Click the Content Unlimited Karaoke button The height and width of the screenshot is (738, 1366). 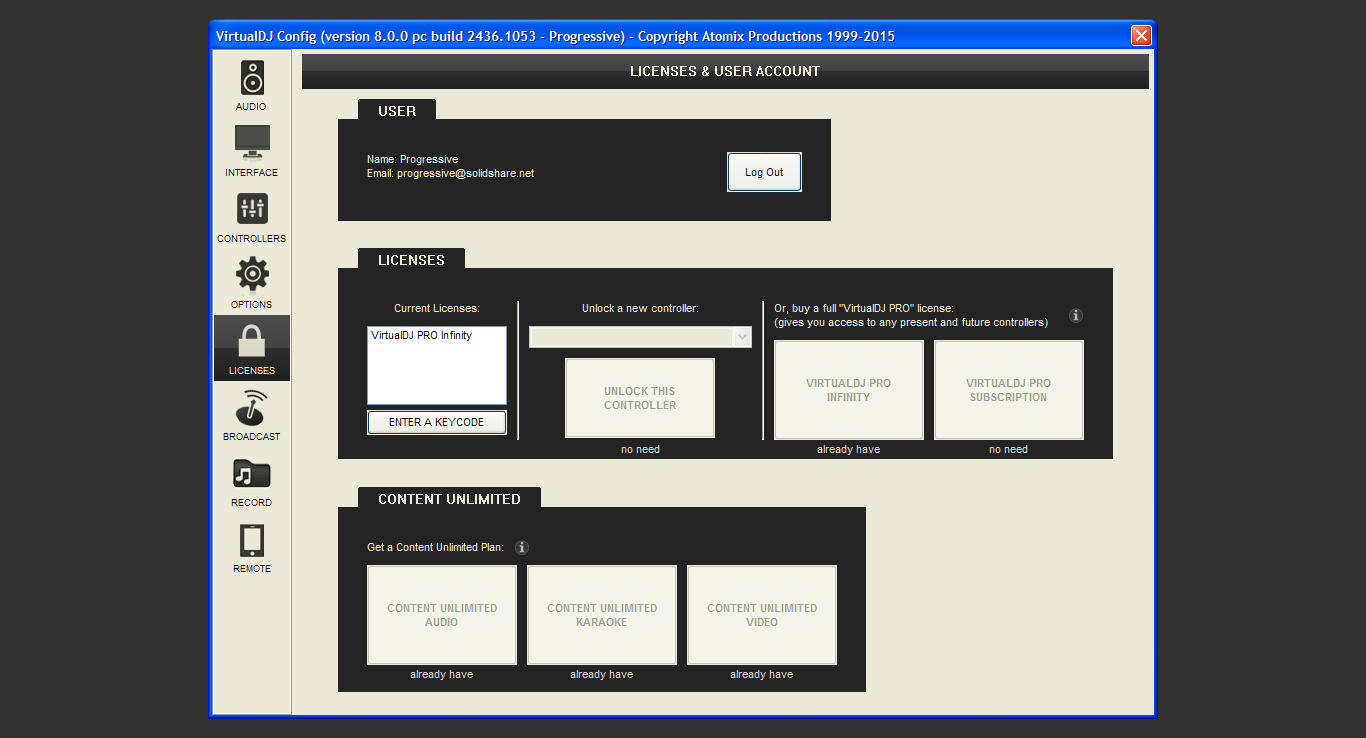point(602,615)
